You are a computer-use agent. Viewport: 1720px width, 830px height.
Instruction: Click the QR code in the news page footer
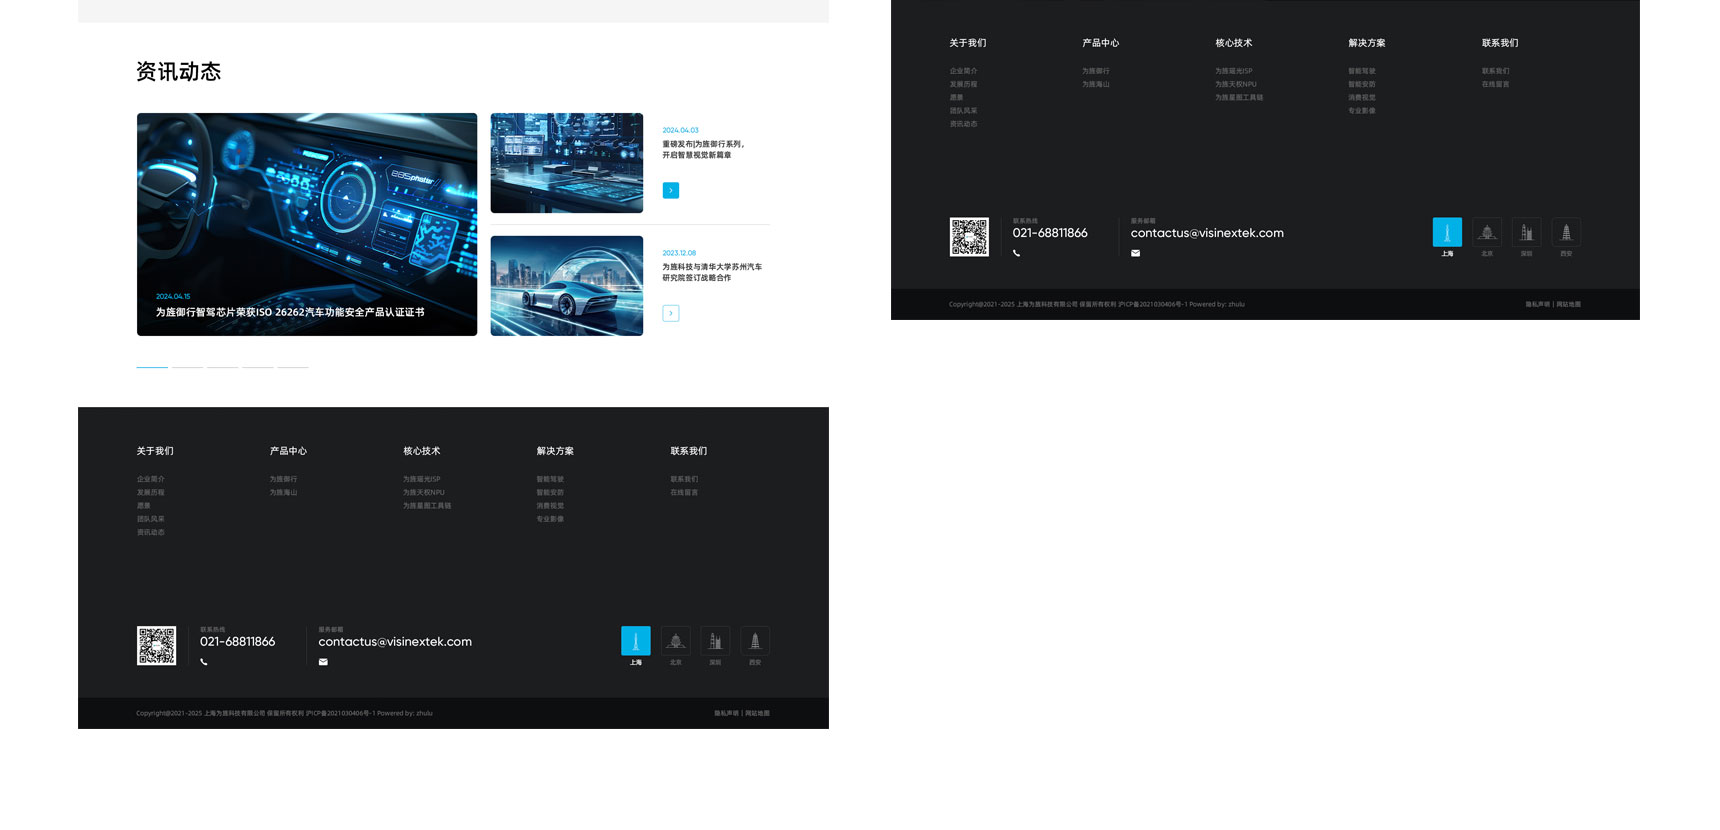156,646
